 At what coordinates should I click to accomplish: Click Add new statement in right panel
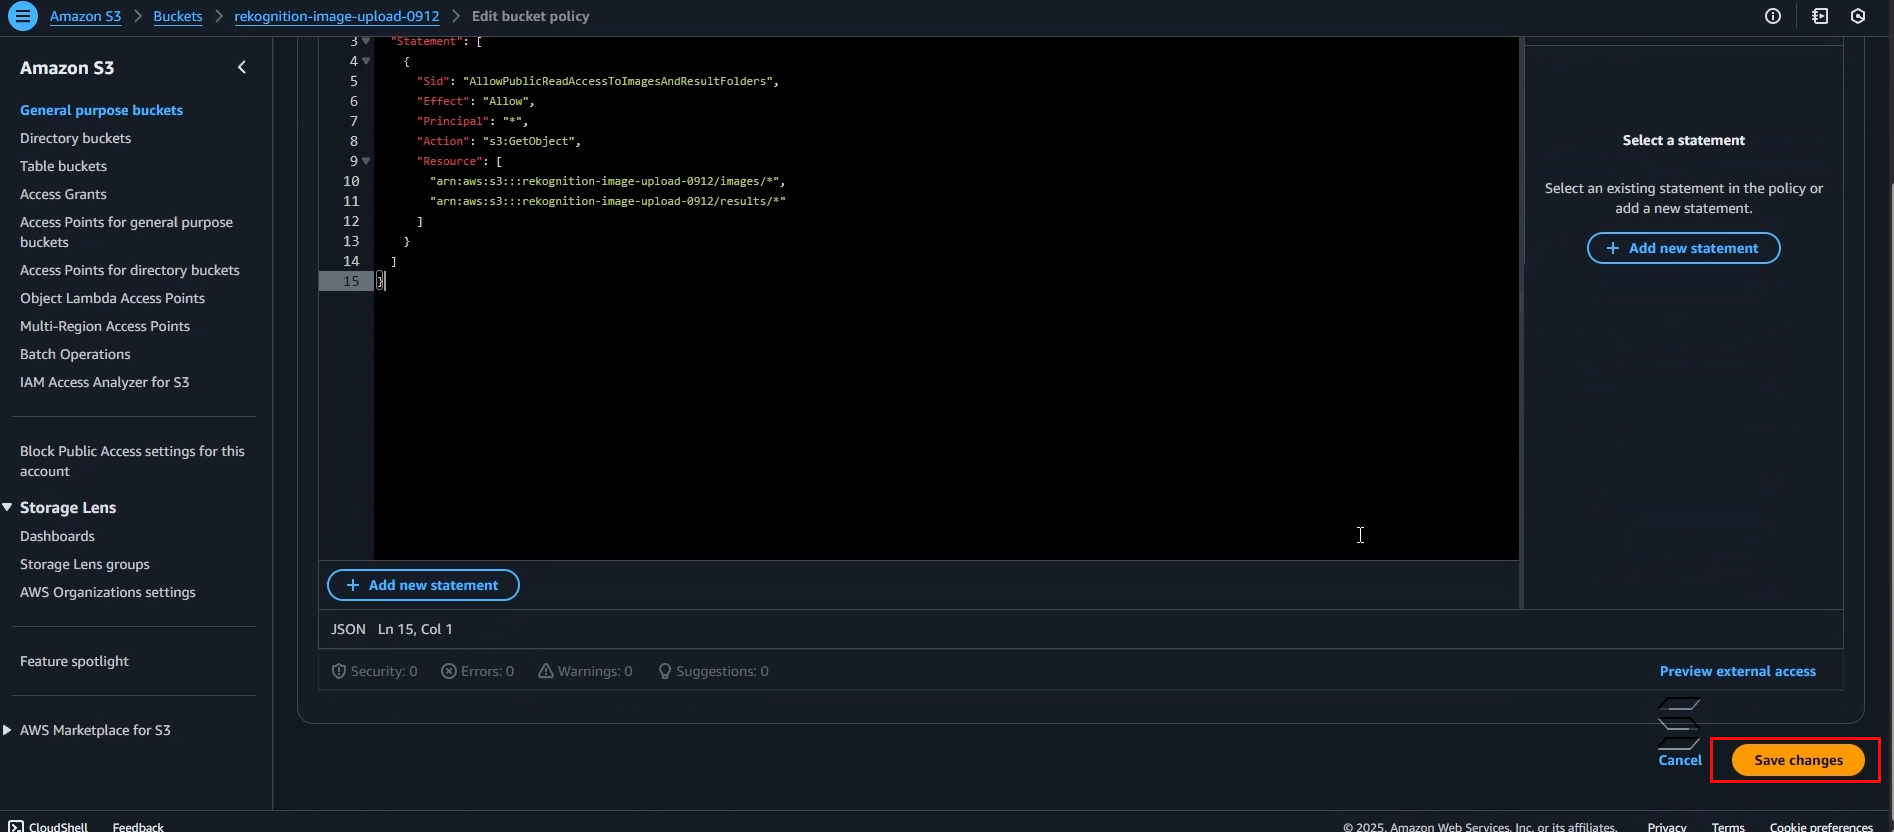1684,248
